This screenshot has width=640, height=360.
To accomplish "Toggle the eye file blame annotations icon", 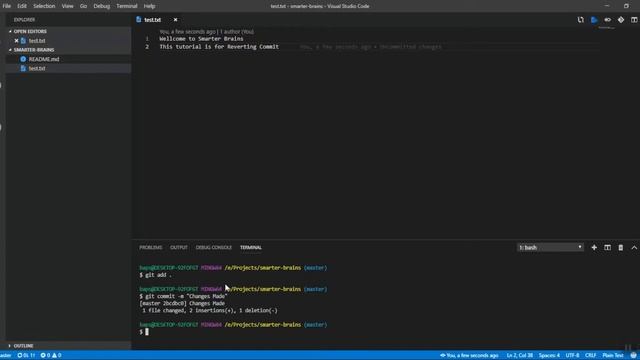I will [607, 20].
